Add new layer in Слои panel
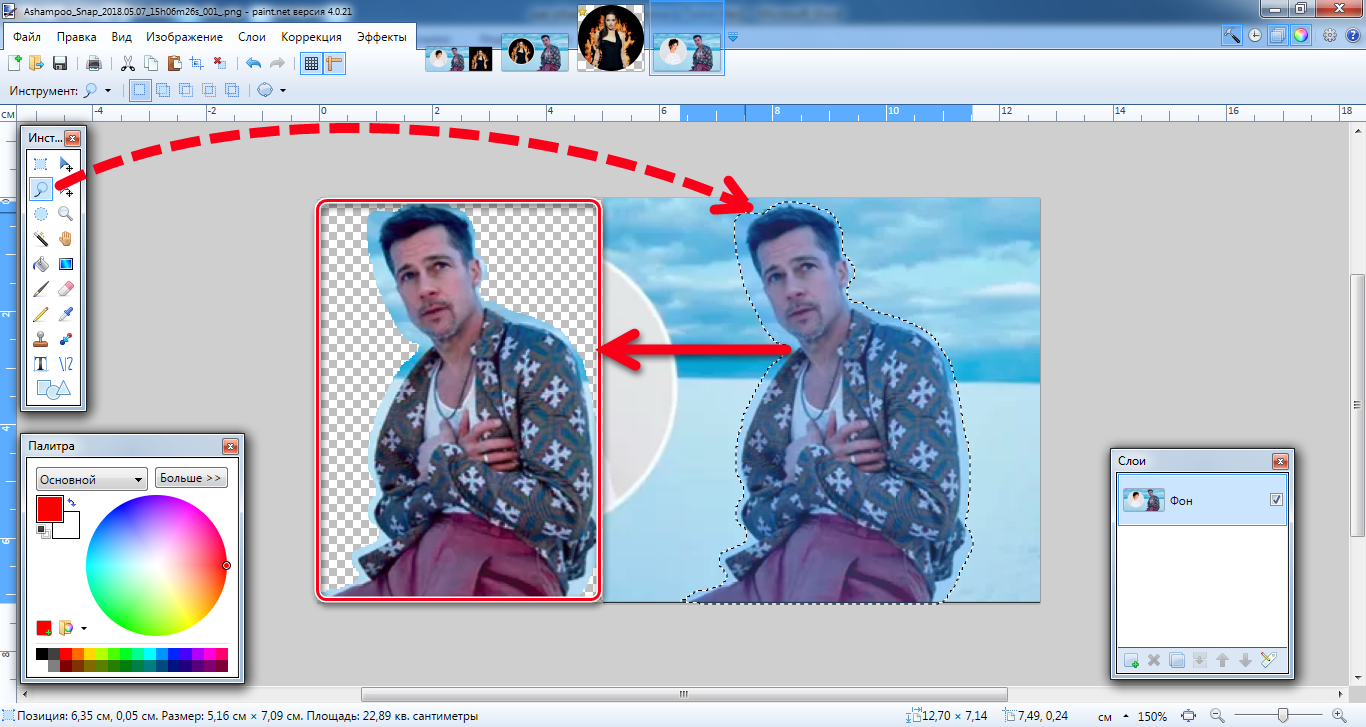The image size is (1366, 727). (1131, 660)
